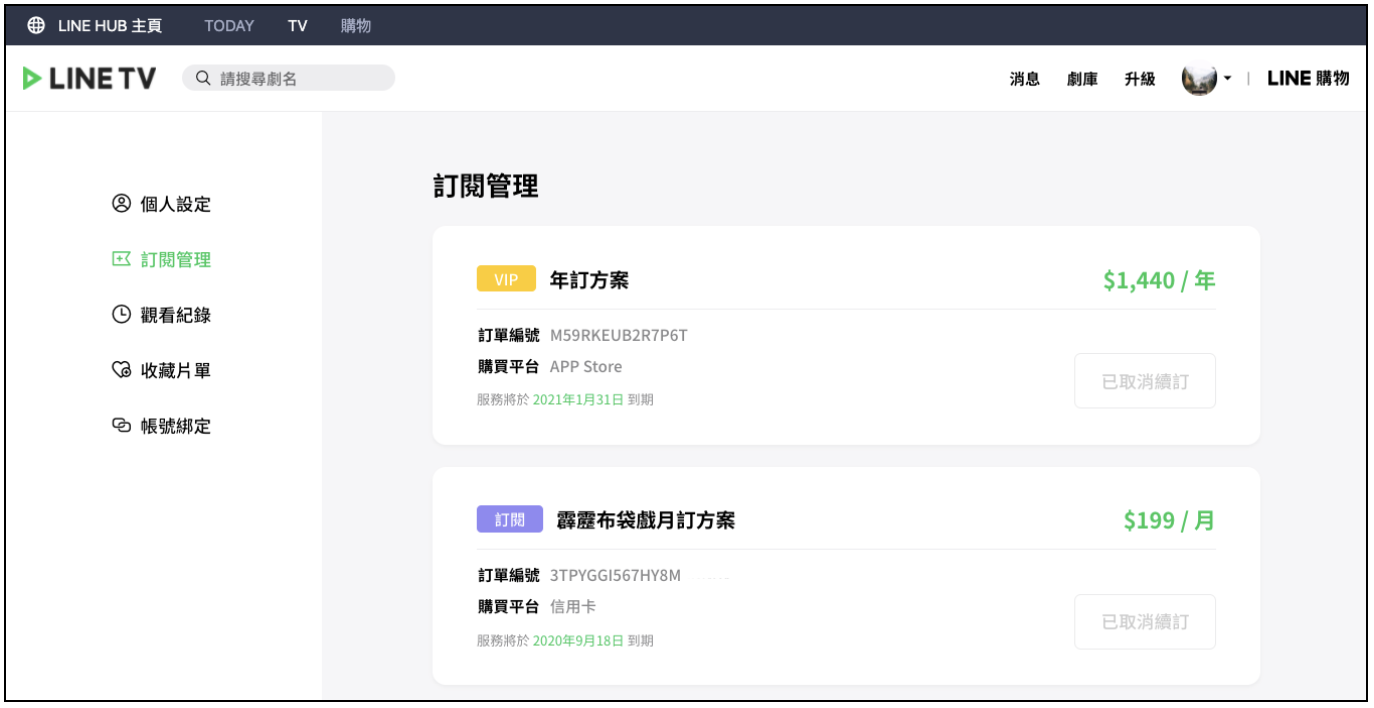This screenshot has width=1374, height=708.
Task: Open the 購物 tab in top bar
Action: (x=356, y=26)
